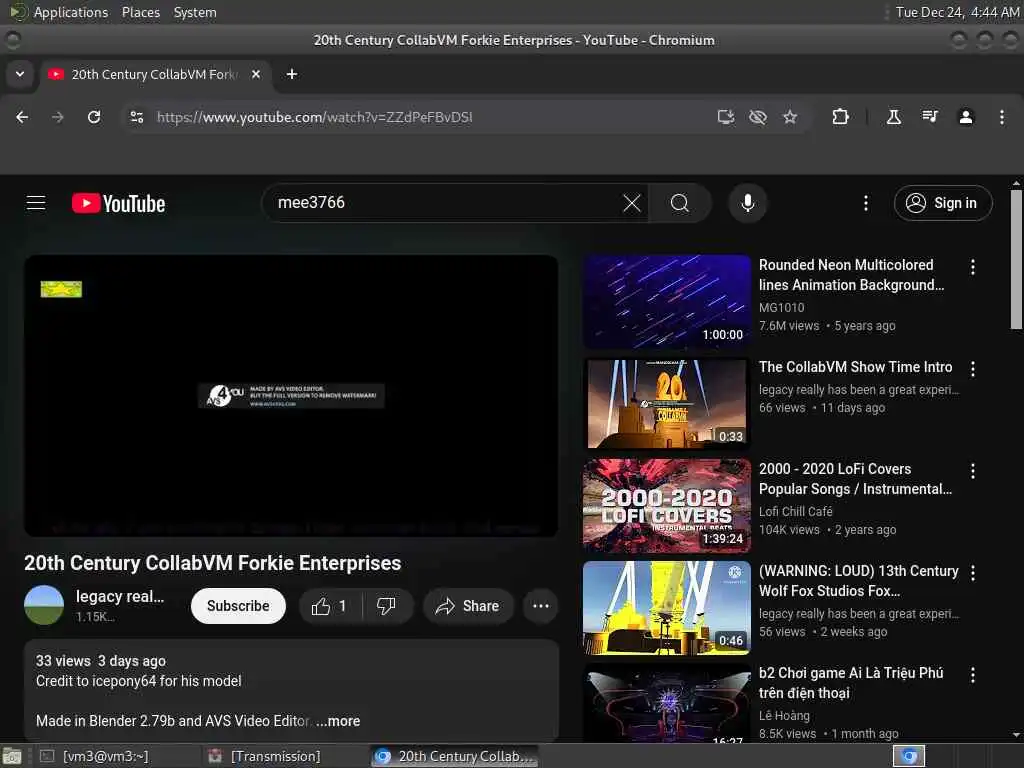The width and height of the screenshot is (1024, 768).
Task: Click the workspace switcher icon
Action: [x=909, y=756]
